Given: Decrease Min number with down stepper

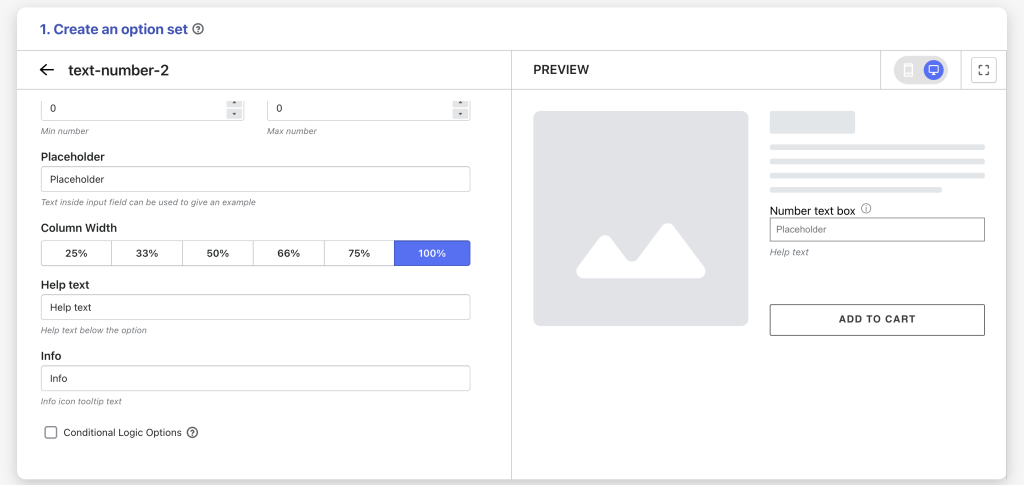Looking at the screenshot, I should (234, 114).
